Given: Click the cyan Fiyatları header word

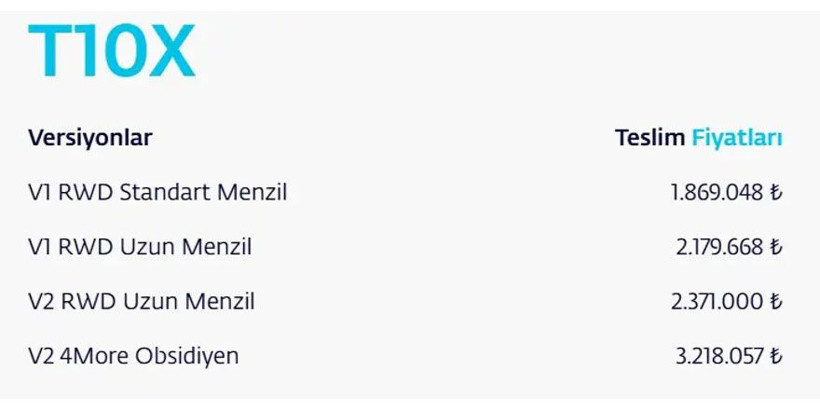Looking at the screenshot, I should (737, 137).
